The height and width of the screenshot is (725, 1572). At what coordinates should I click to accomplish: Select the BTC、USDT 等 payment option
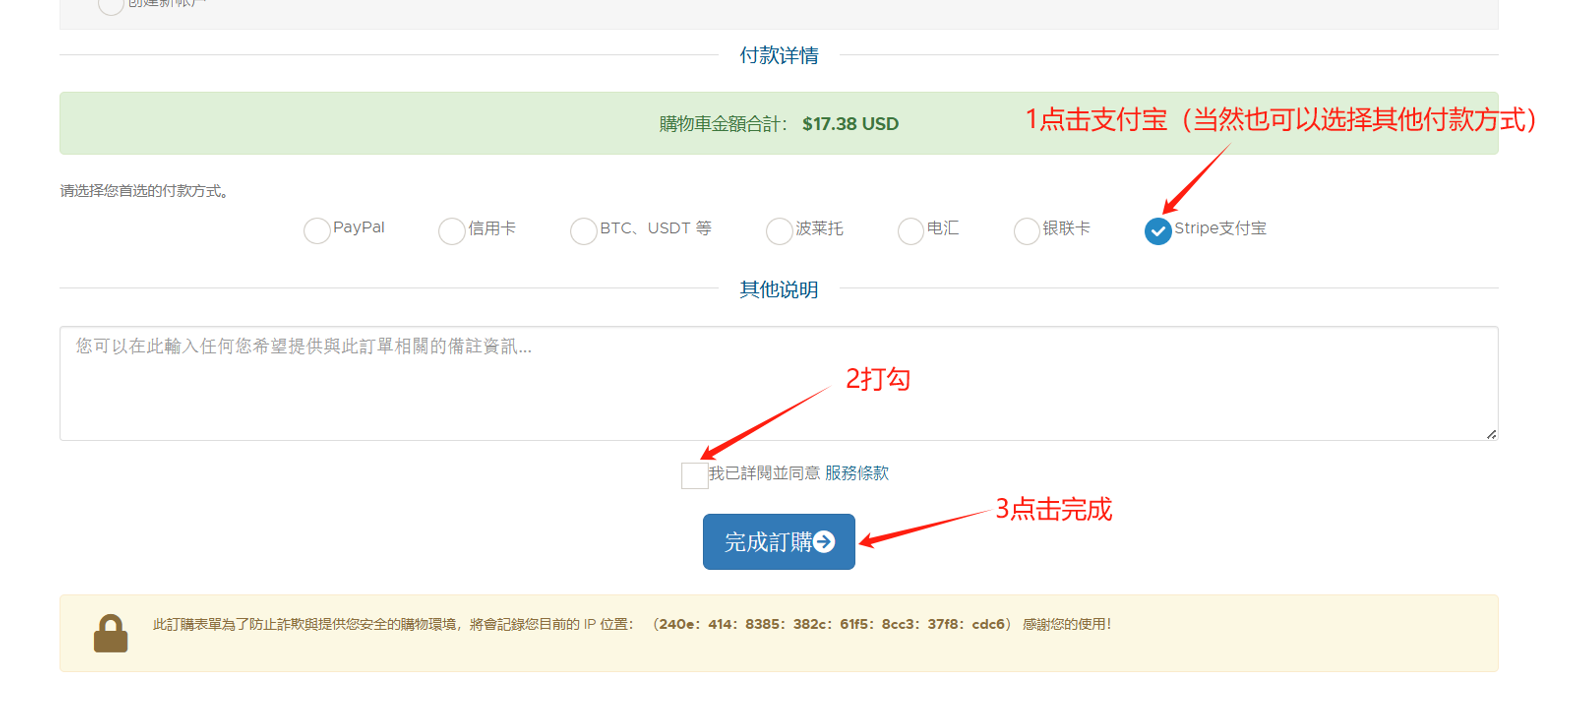(584, 231)
